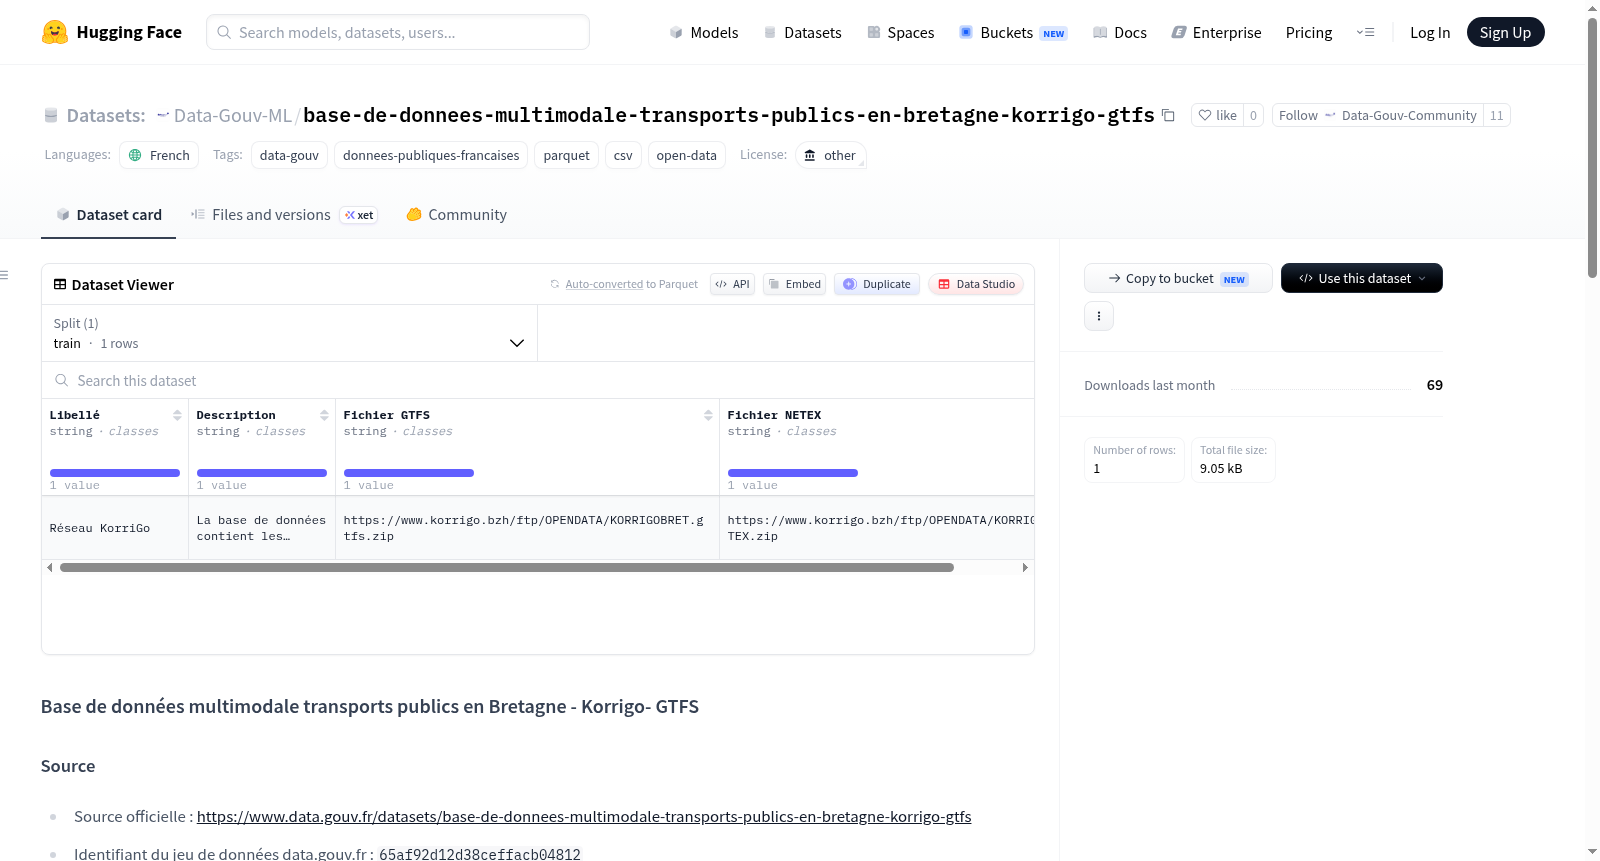This screenshot has height=861, width=1600.
Task: Click the open-data tag
Action: click(x=686, y=155)
